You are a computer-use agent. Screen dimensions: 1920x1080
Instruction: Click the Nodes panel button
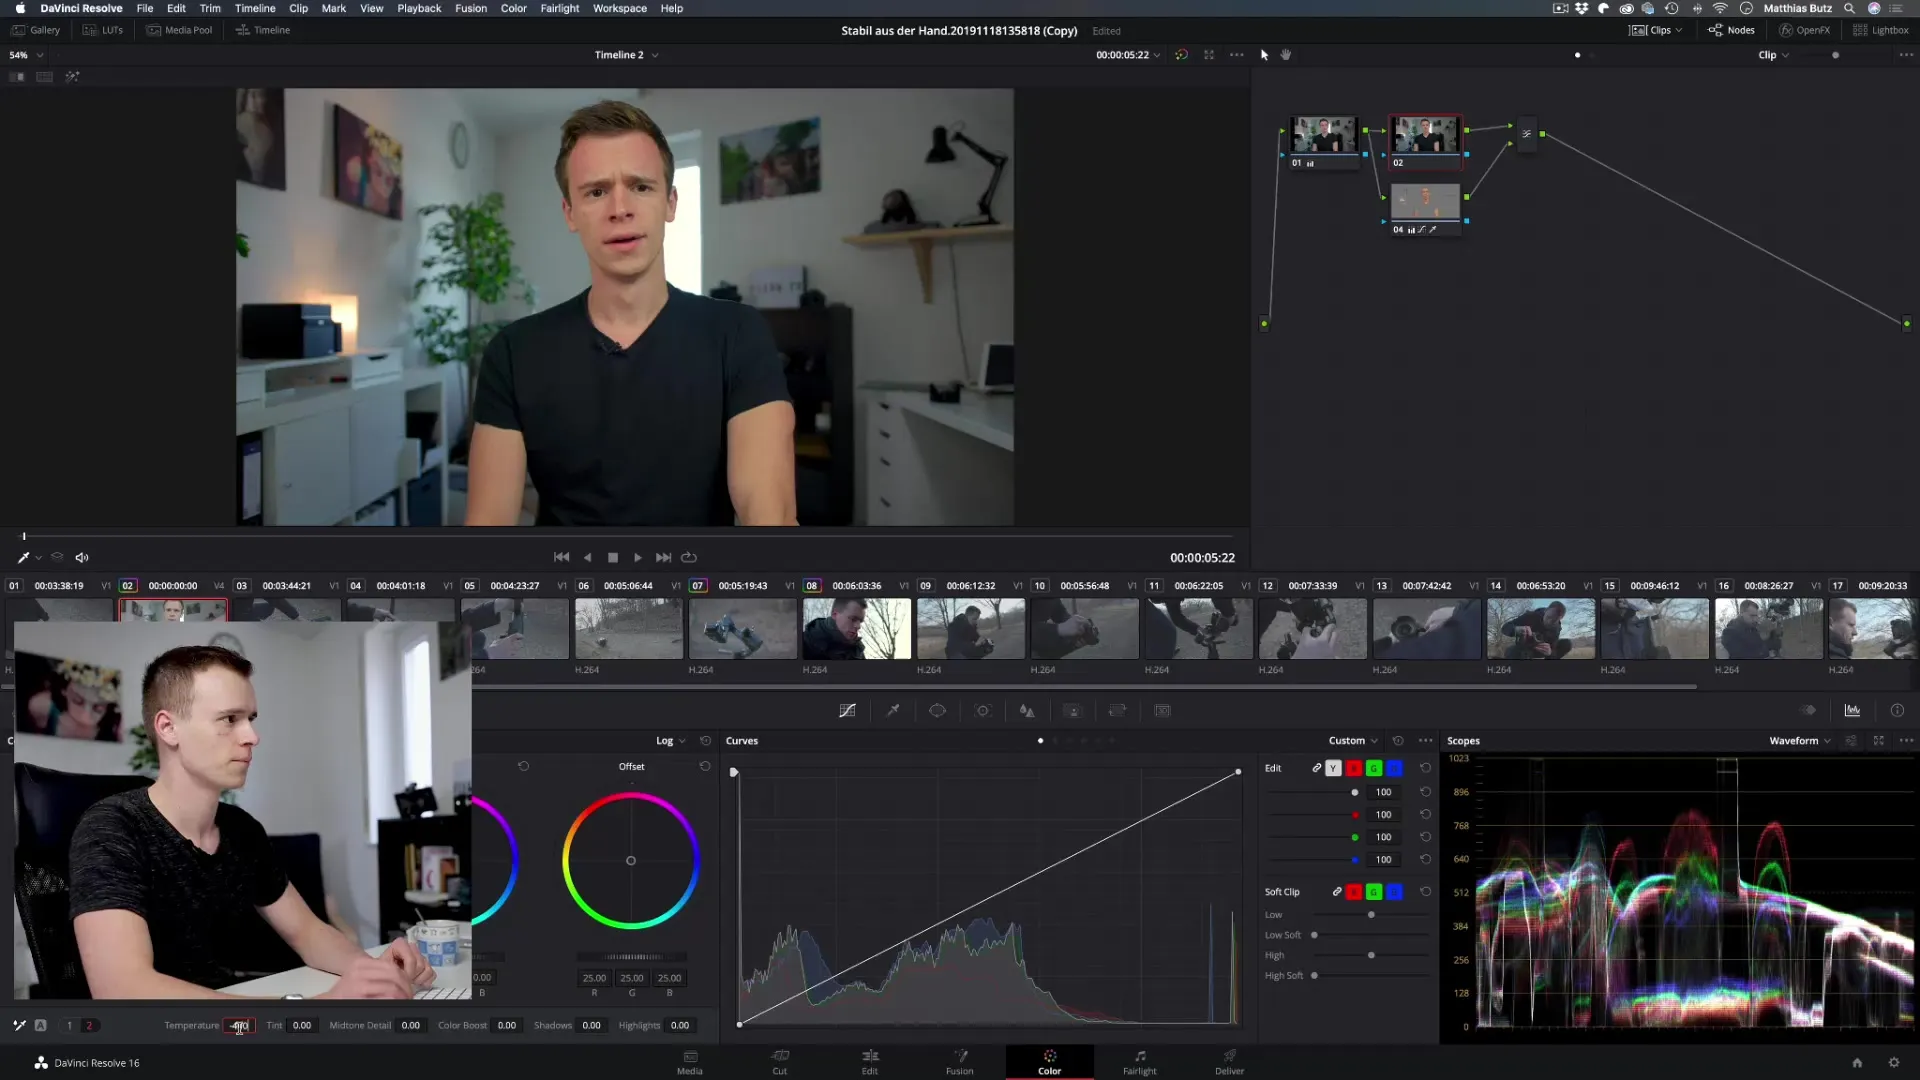1731,30
